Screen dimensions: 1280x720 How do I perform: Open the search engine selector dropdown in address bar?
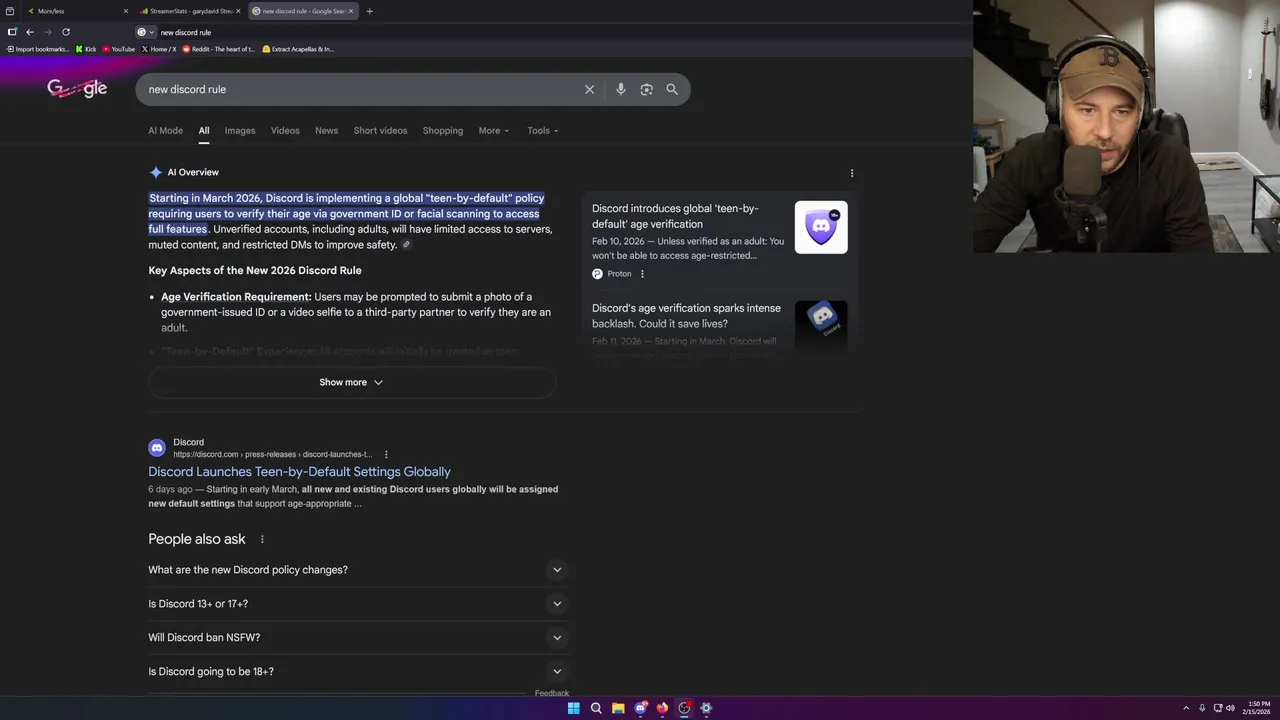pyautogui.click(x=146, y=32)
